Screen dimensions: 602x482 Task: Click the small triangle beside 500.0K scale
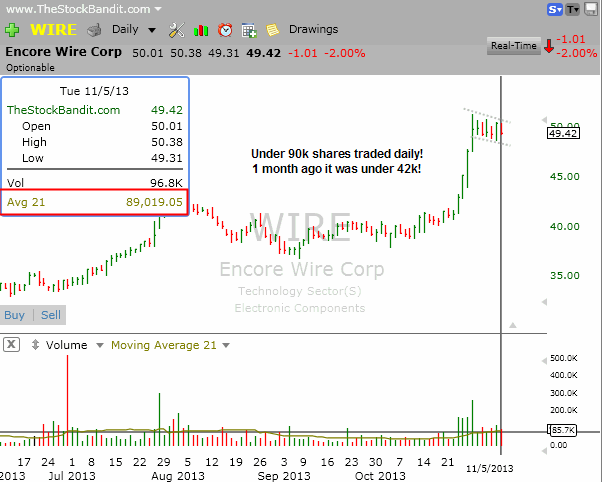[x=544, y=360]
